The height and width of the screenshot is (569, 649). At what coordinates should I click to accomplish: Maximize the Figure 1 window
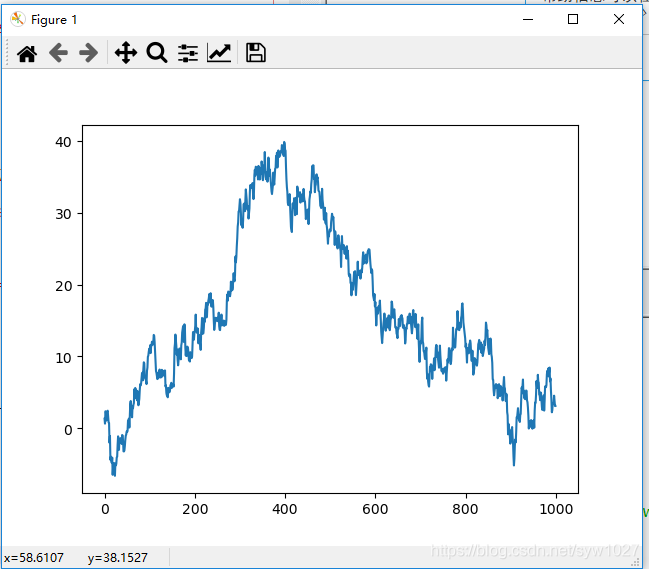(x=573, y=19)
